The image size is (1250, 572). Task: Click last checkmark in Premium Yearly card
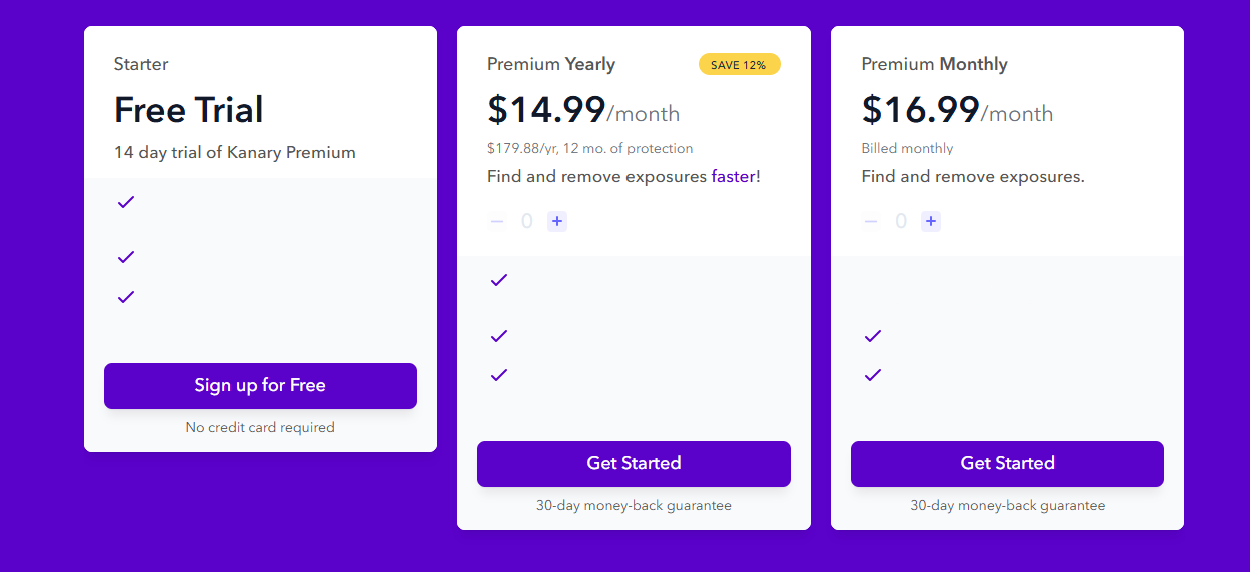click(499, 375)
